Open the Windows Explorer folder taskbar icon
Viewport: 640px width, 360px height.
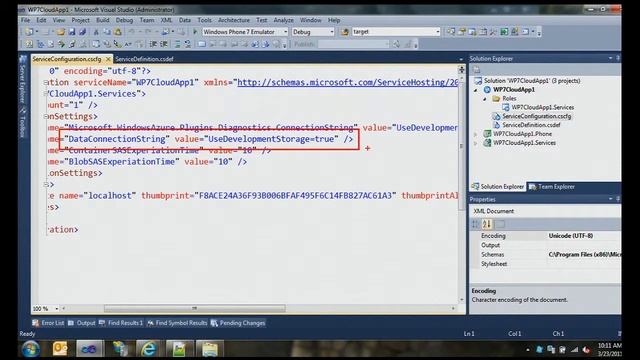click(210, 349)
